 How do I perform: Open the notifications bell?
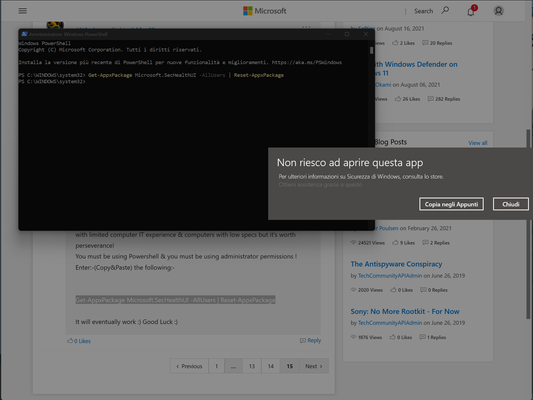click(471, 12)
